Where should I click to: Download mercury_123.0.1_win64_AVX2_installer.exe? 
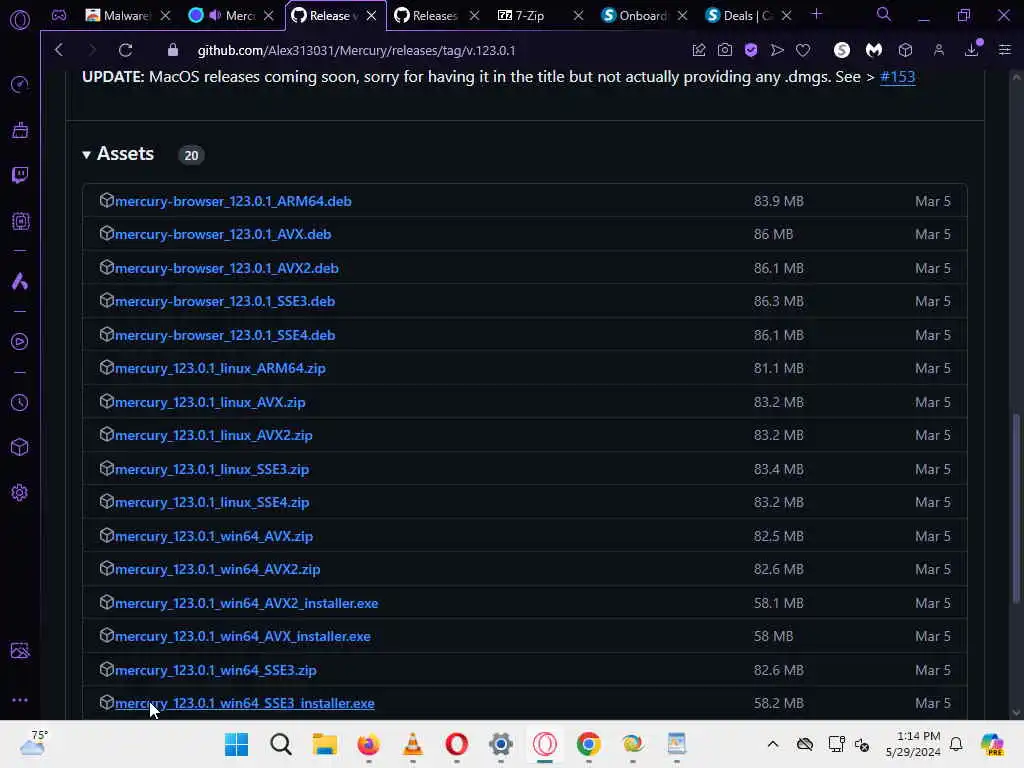246,603
